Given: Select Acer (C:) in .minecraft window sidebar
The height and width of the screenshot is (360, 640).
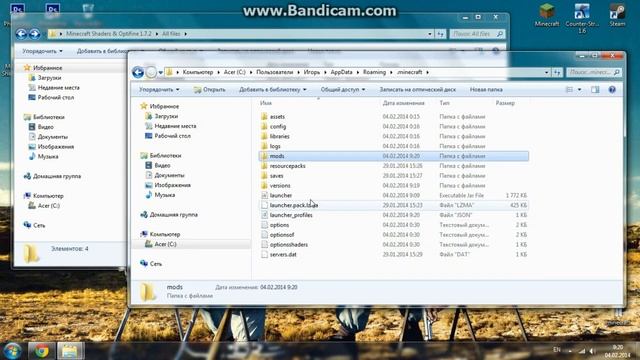Looking at the screenshot, I should click(x=165, y=244).
